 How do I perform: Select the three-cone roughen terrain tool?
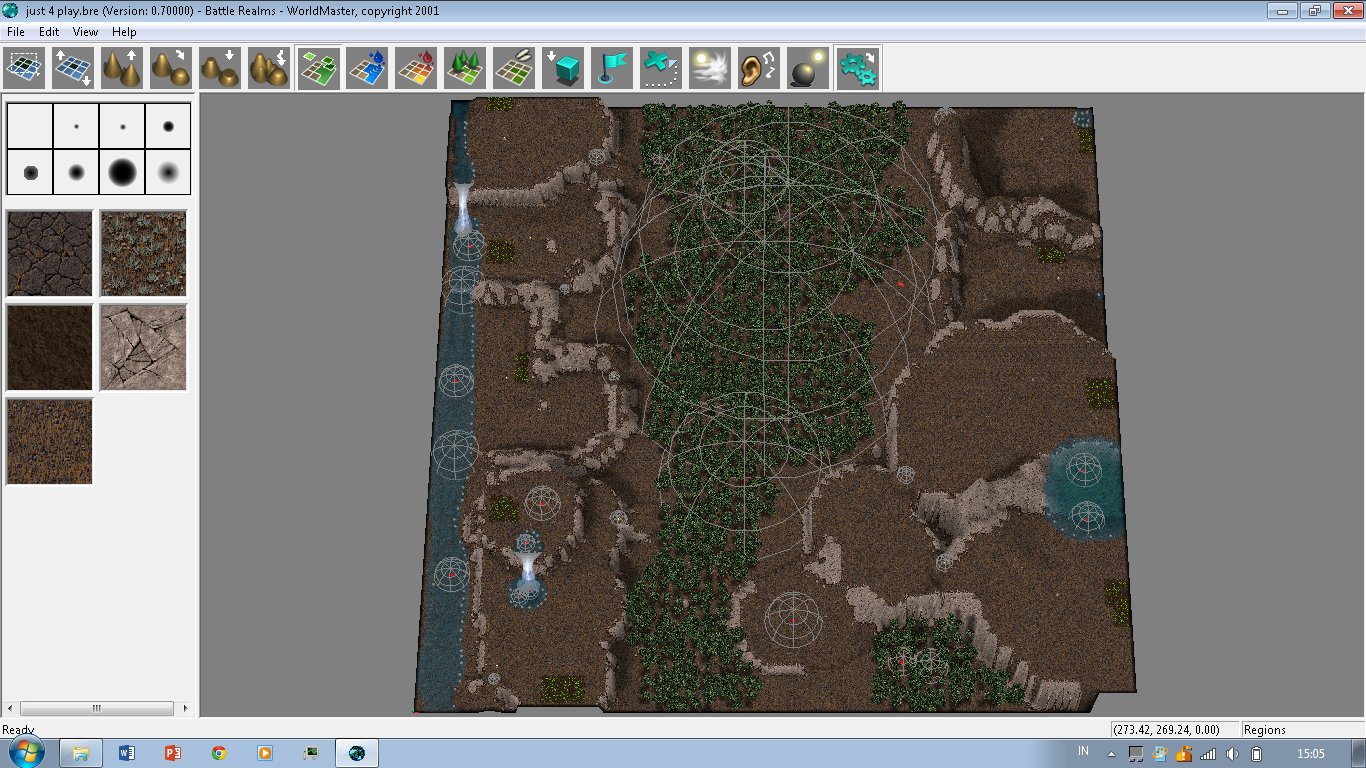pos(269,69)
